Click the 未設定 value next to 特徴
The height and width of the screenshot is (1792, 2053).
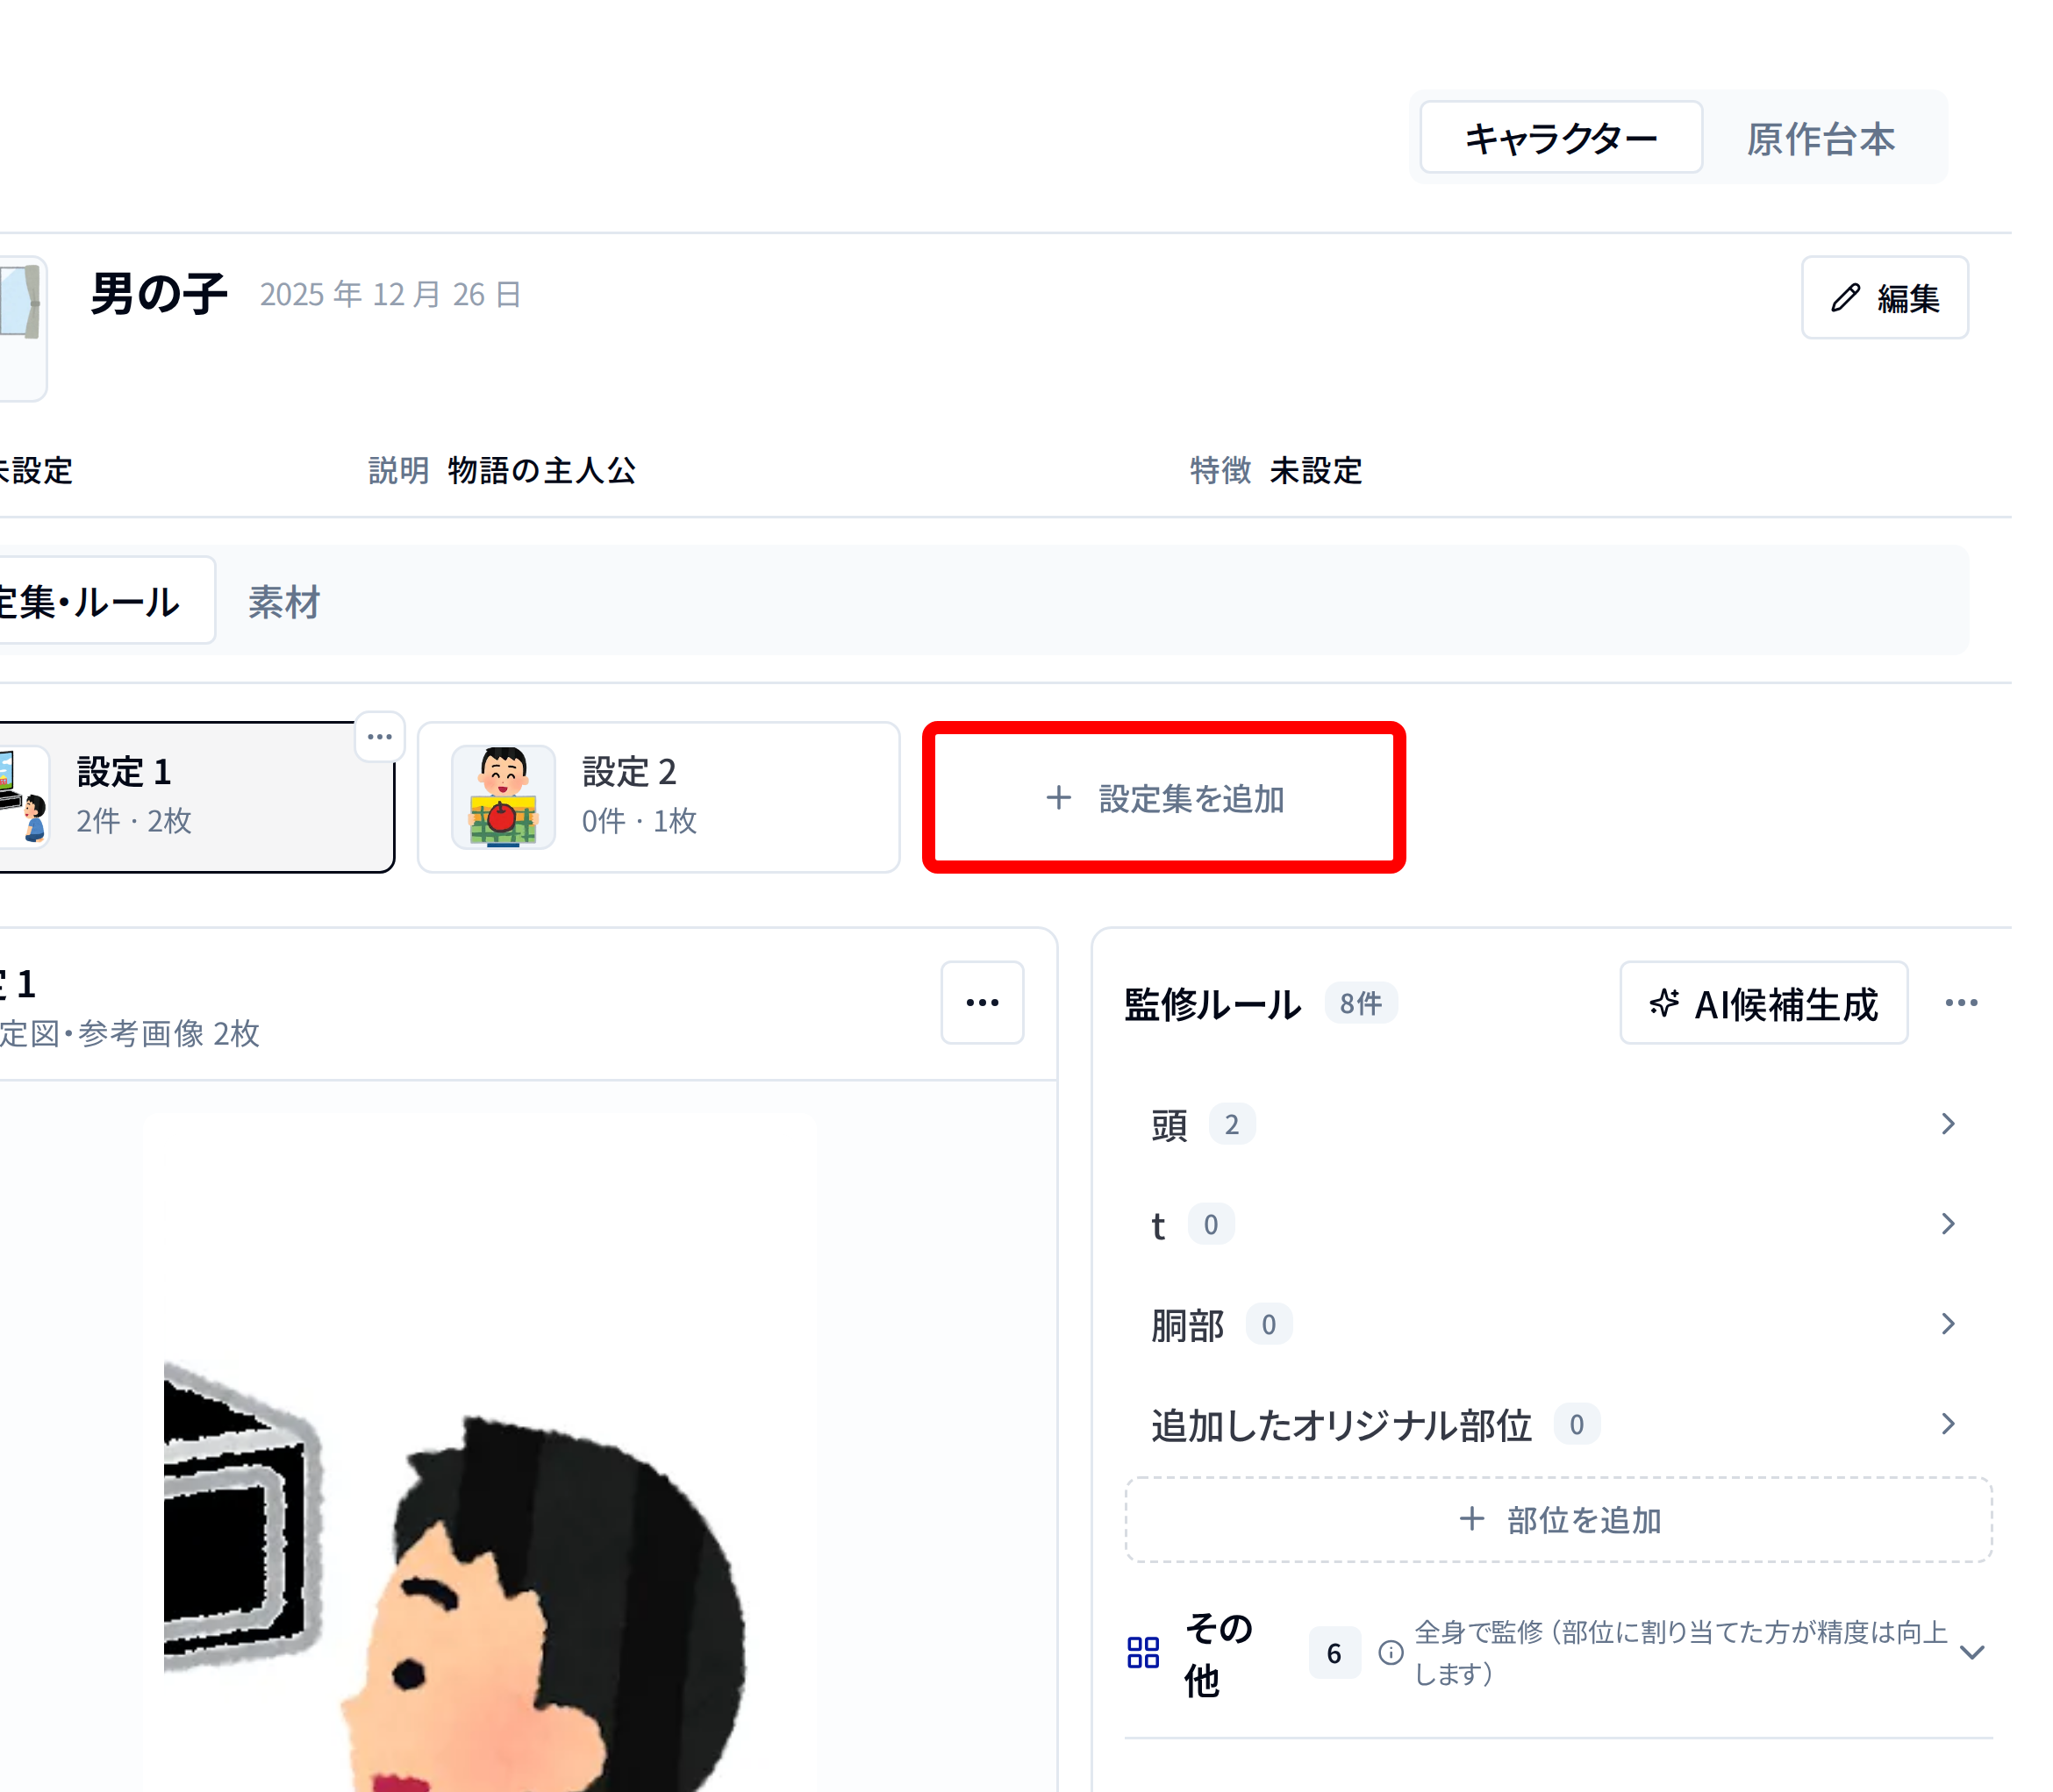1316,470
